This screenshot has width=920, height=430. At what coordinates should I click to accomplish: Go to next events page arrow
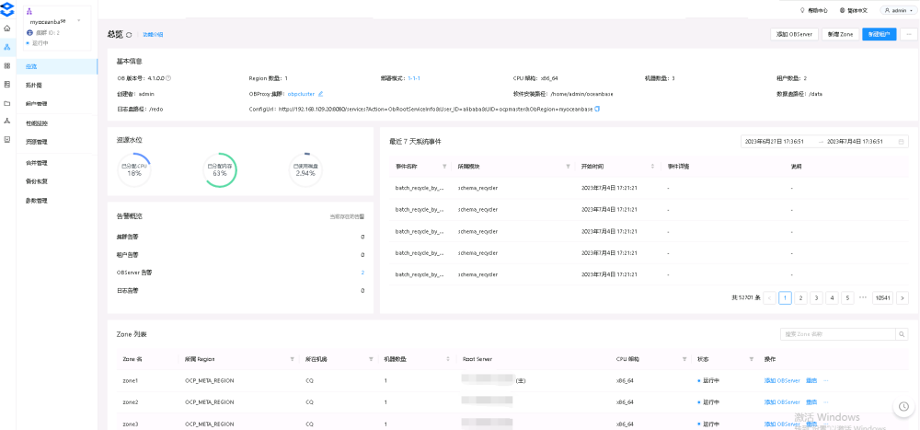pyautogui.click(x=902, y=298)
